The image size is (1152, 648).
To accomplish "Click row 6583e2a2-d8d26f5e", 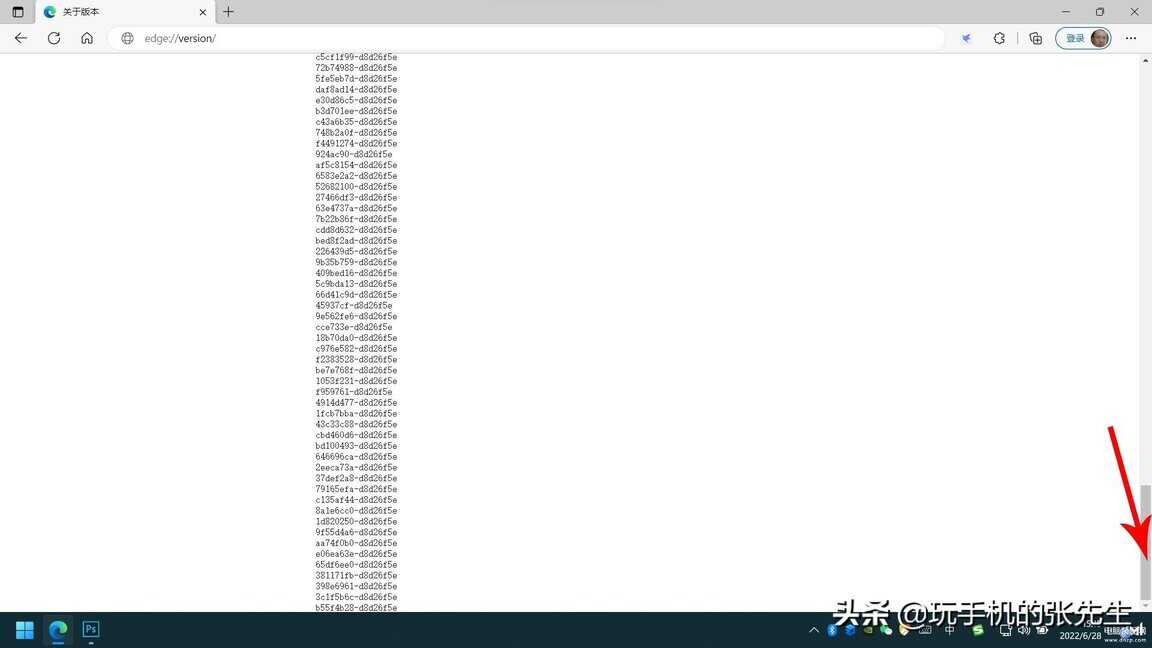I will tap(356, 176).
